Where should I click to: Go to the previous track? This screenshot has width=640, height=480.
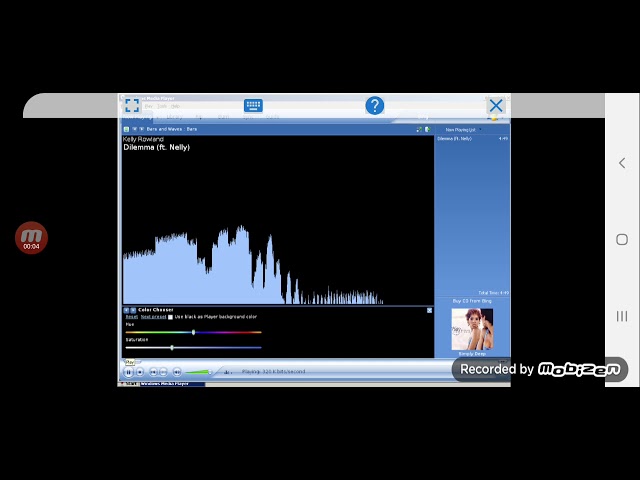click(153, 372)
